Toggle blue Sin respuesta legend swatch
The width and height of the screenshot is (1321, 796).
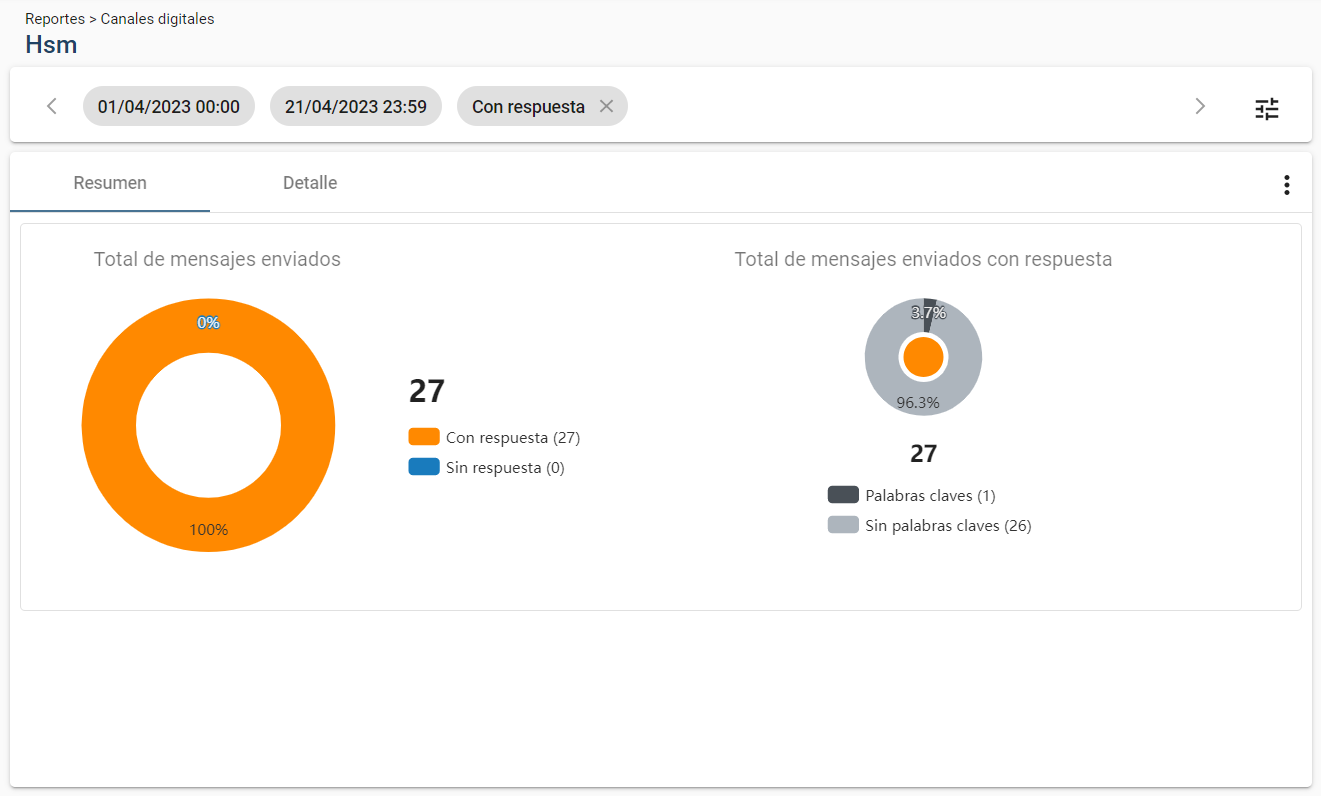424,467
